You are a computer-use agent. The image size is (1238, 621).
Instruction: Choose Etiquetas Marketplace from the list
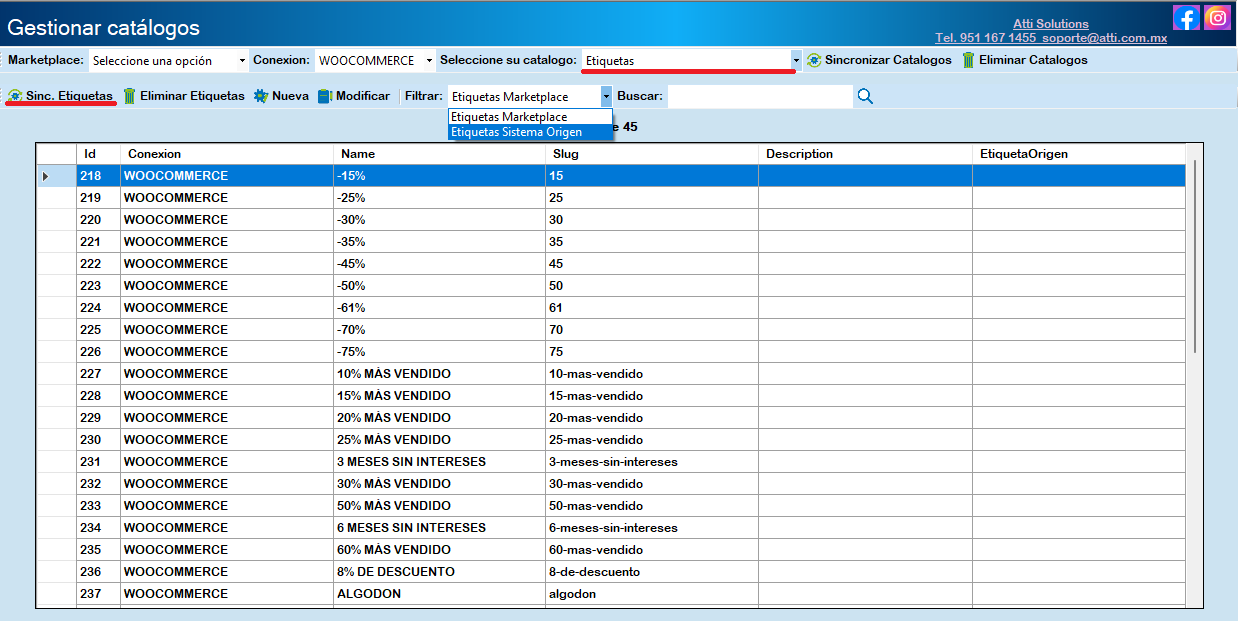click(x=529, y=117)
